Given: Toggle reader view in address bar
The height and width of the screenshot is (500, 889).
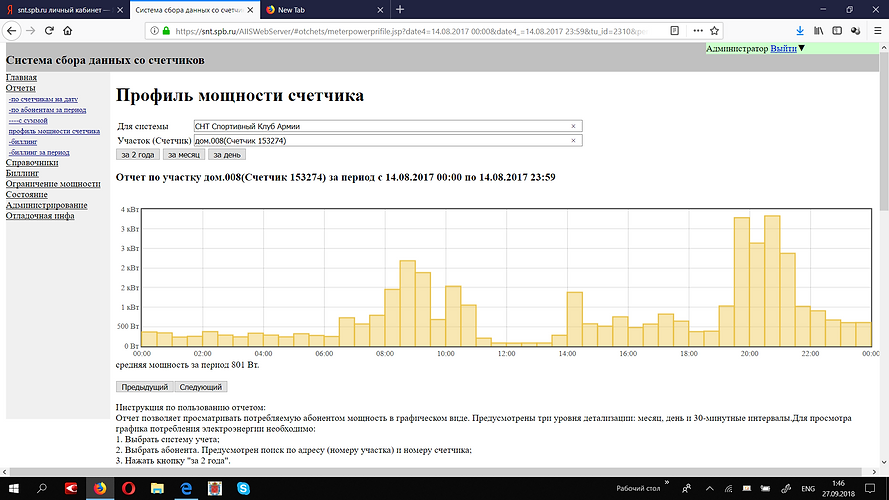Looking at the screenshot, I should (x=675, y=31).
